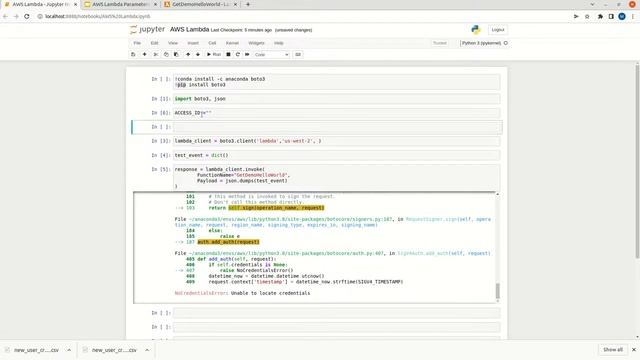Click the conda install boto3 cell

click(x=336, y=82)
